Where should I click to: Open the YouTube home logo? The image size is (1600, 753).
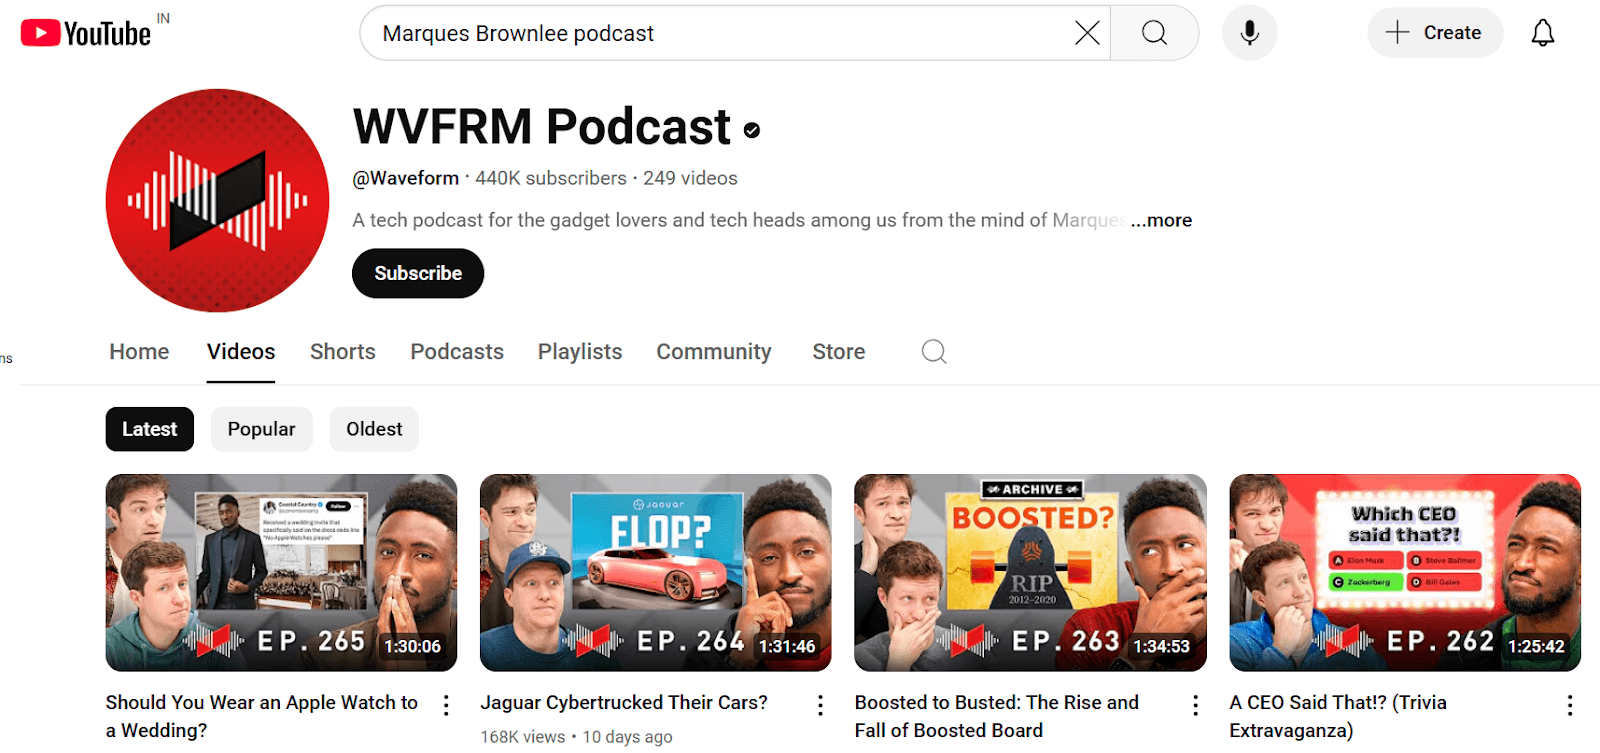(x=86, y=33)
